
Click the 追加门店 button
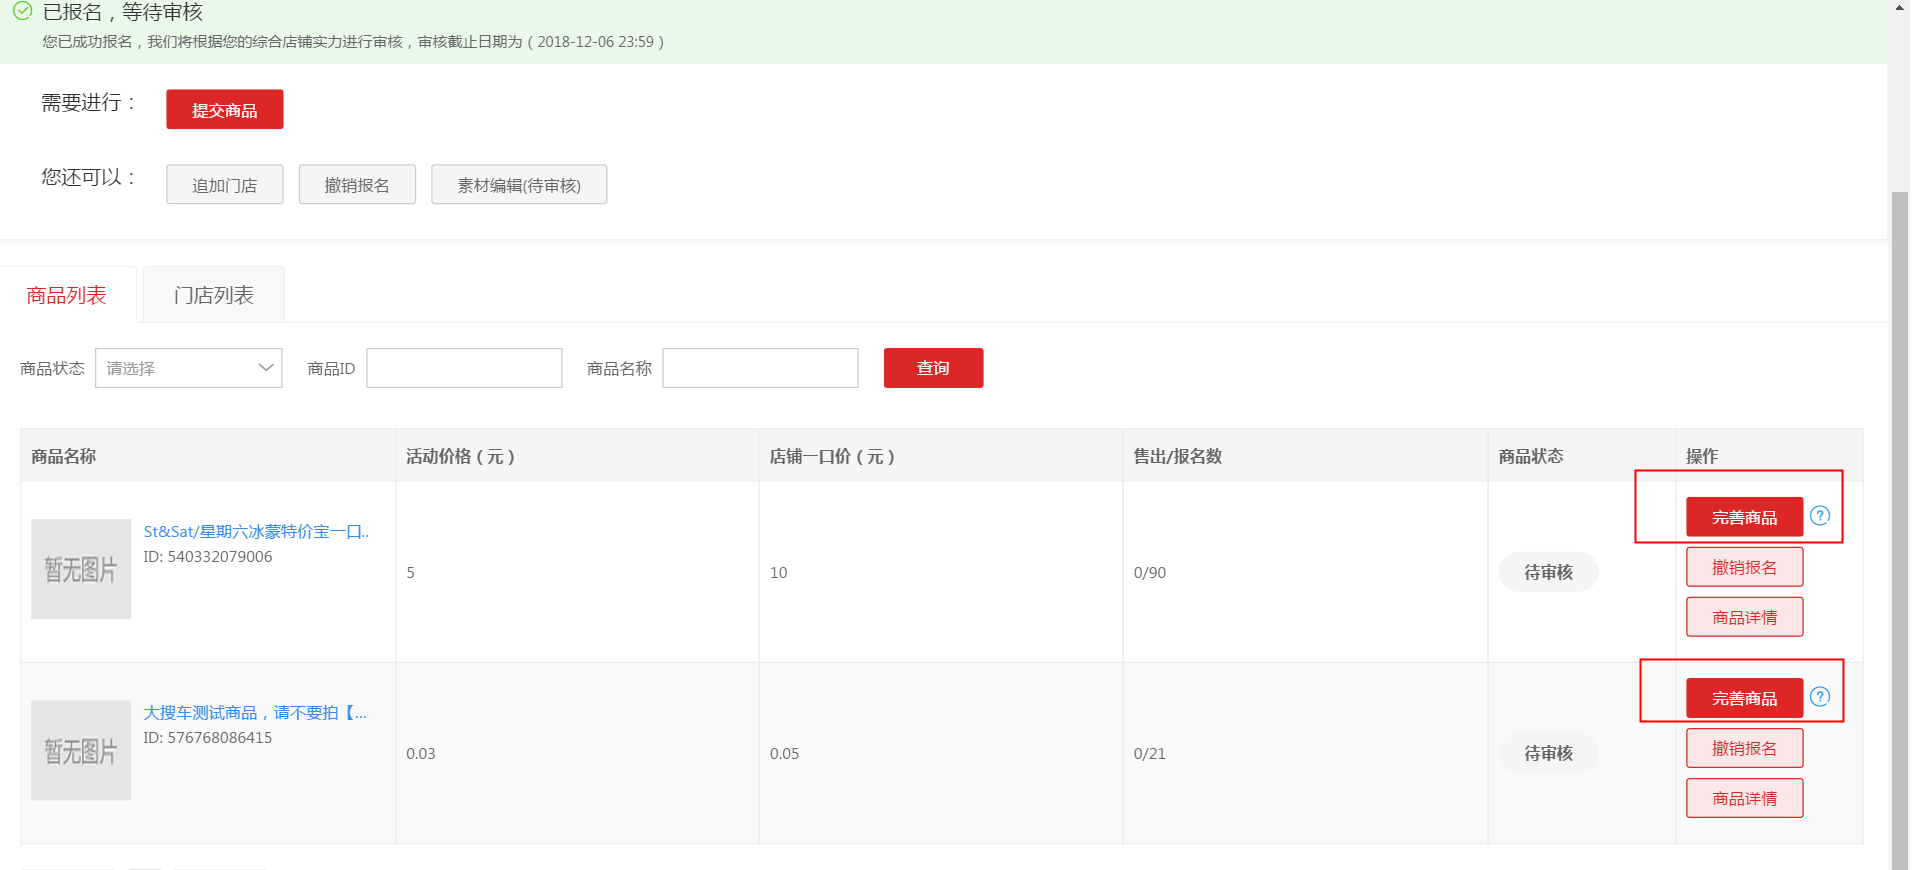[224, 185]
